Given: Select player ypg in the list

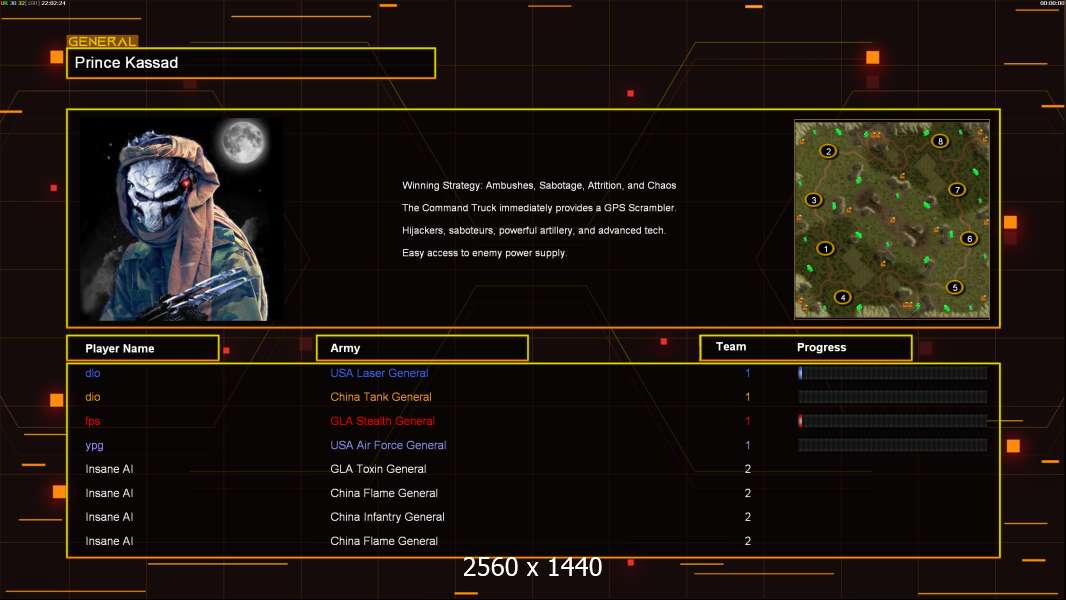Looking at the screenshot, I should click(x=94, y=446).
